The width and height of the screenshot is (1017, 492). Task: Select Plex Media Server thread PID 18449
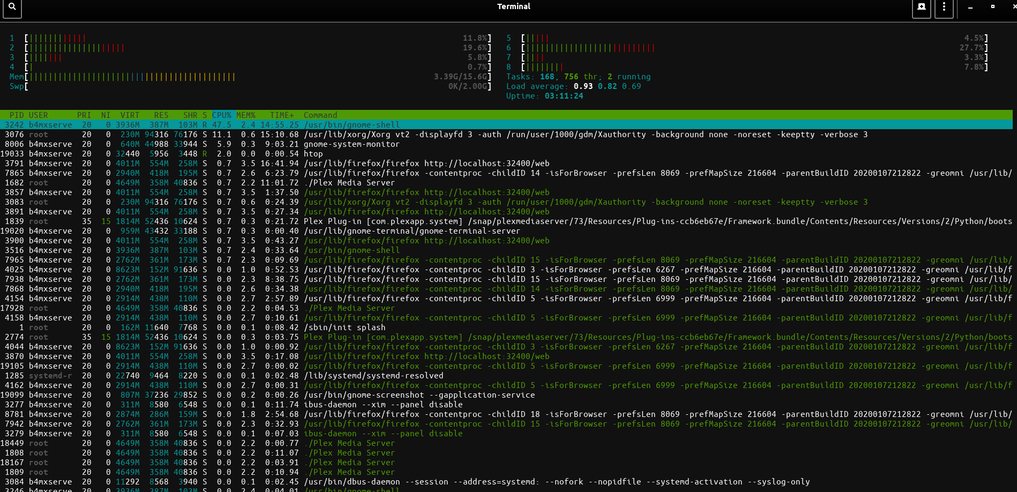[508, 443]
